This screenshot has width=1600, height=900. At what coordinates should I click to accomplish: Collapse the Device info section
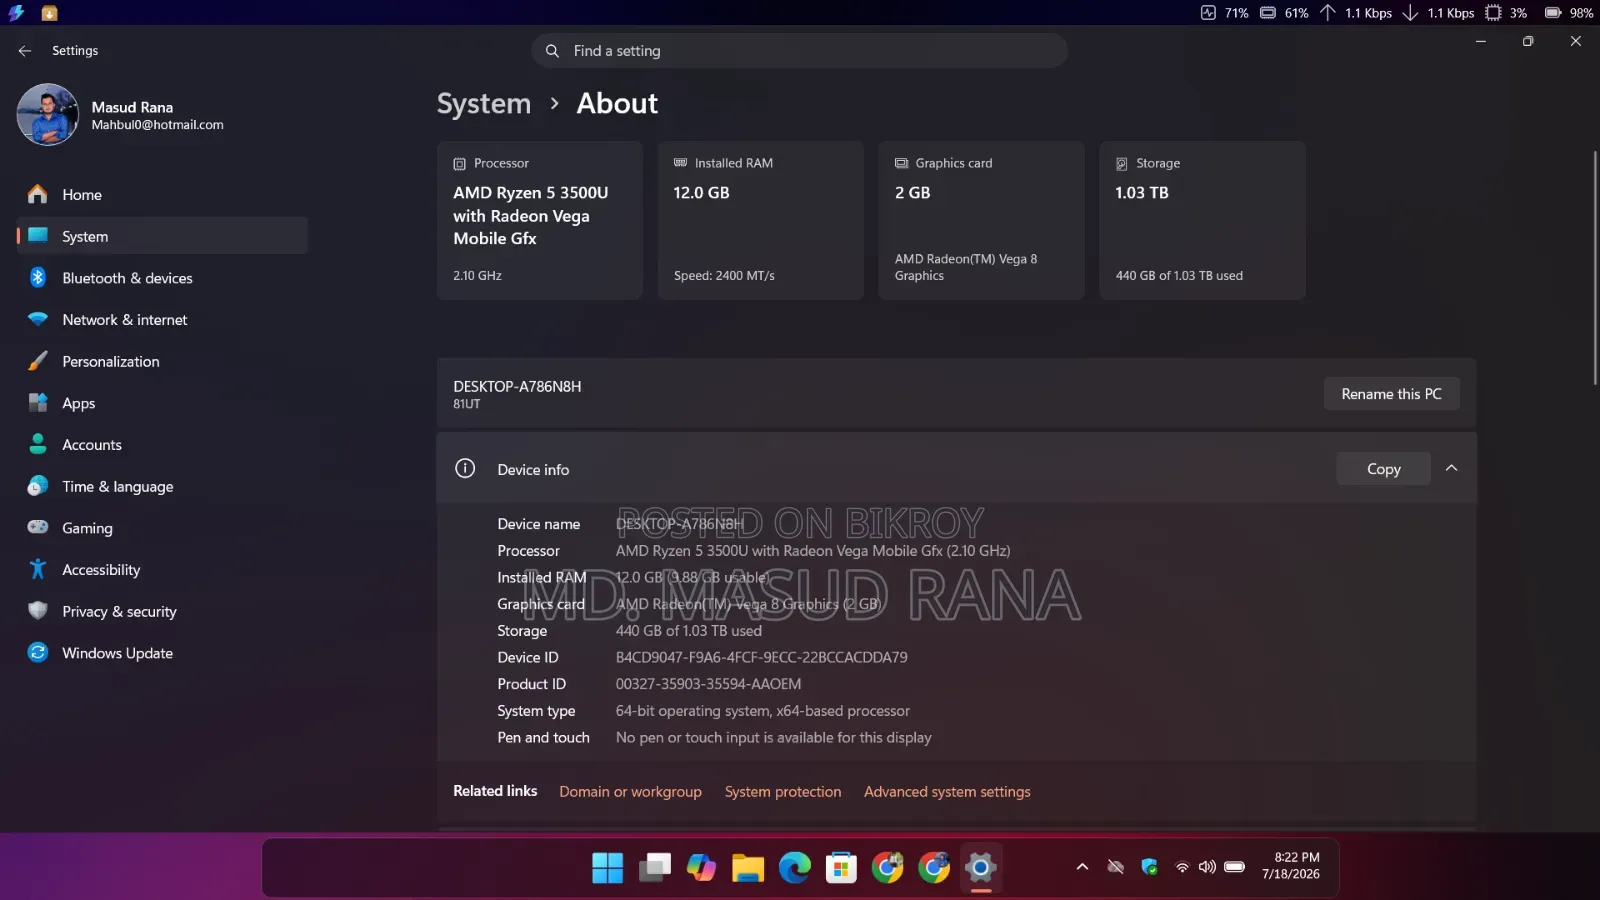tap(1452, 468)
